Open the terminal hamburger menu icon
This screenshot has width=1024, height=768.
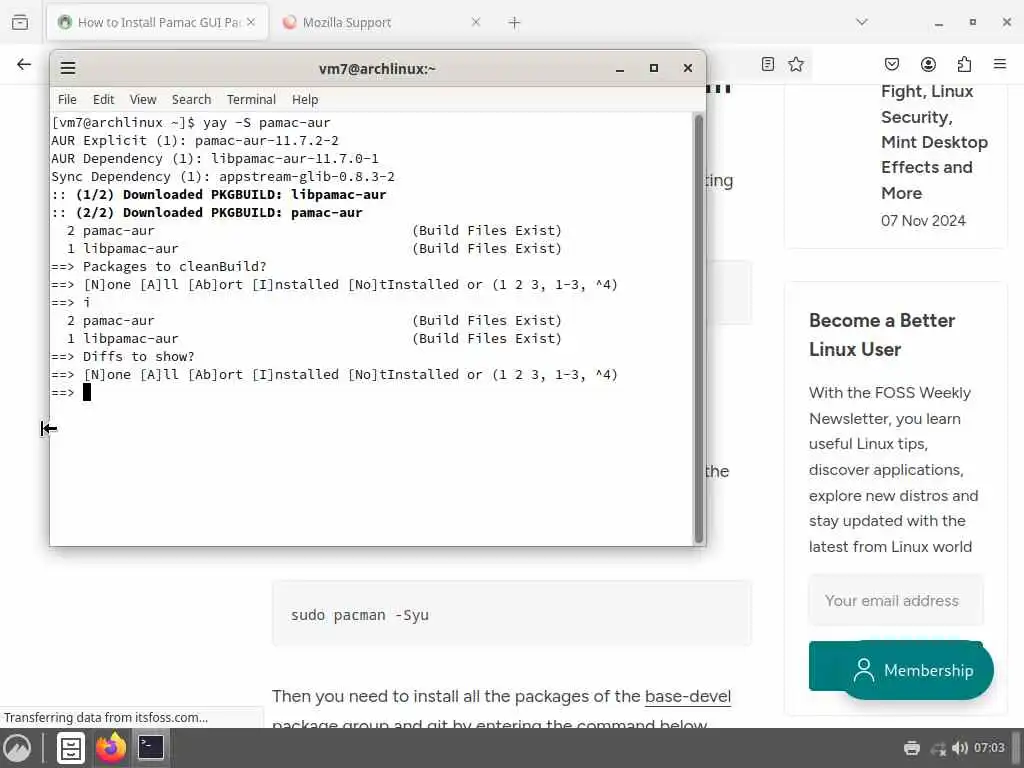pyautogui.click(x=68, y=68)
